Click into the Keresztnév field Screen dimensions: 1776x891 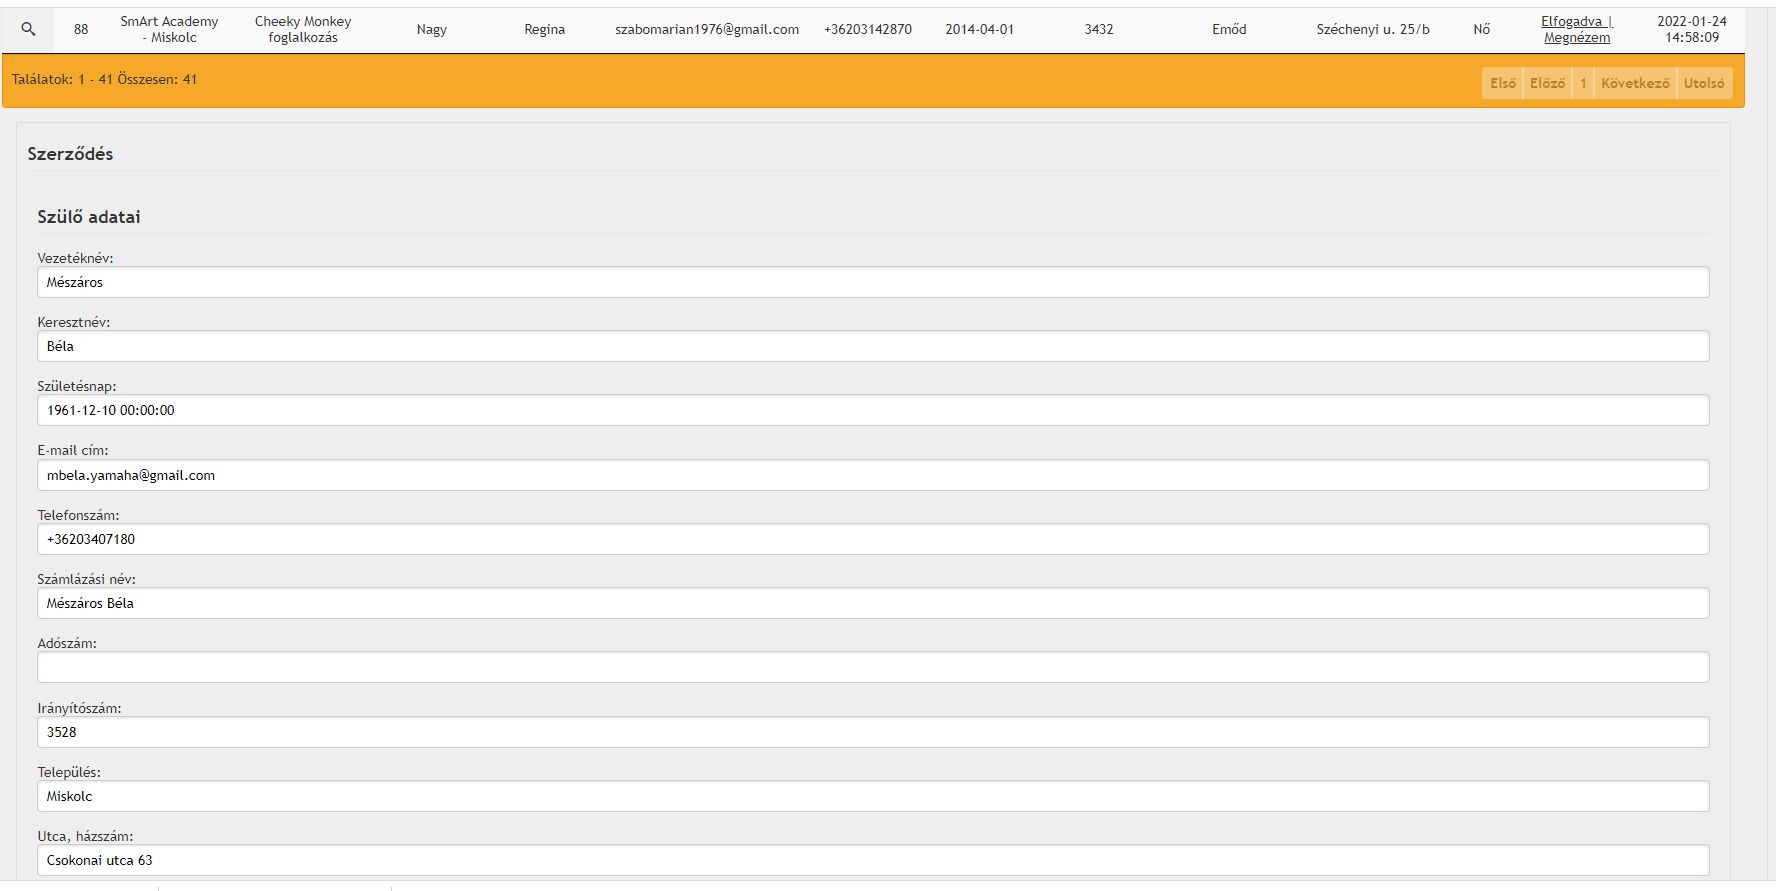(872, 346)
